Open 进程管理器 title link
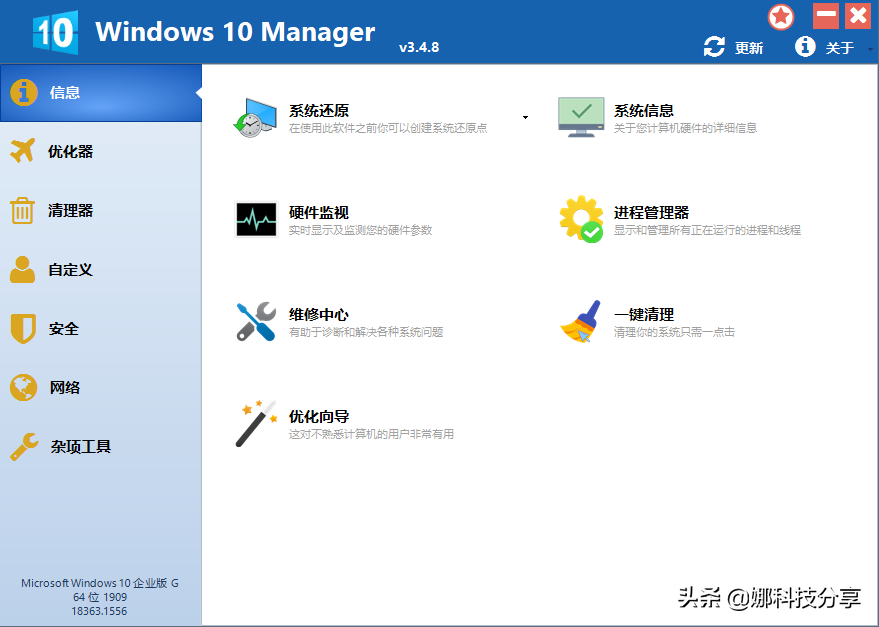The width and height of the screenshot is (879, 627). (x=651, y=213)
